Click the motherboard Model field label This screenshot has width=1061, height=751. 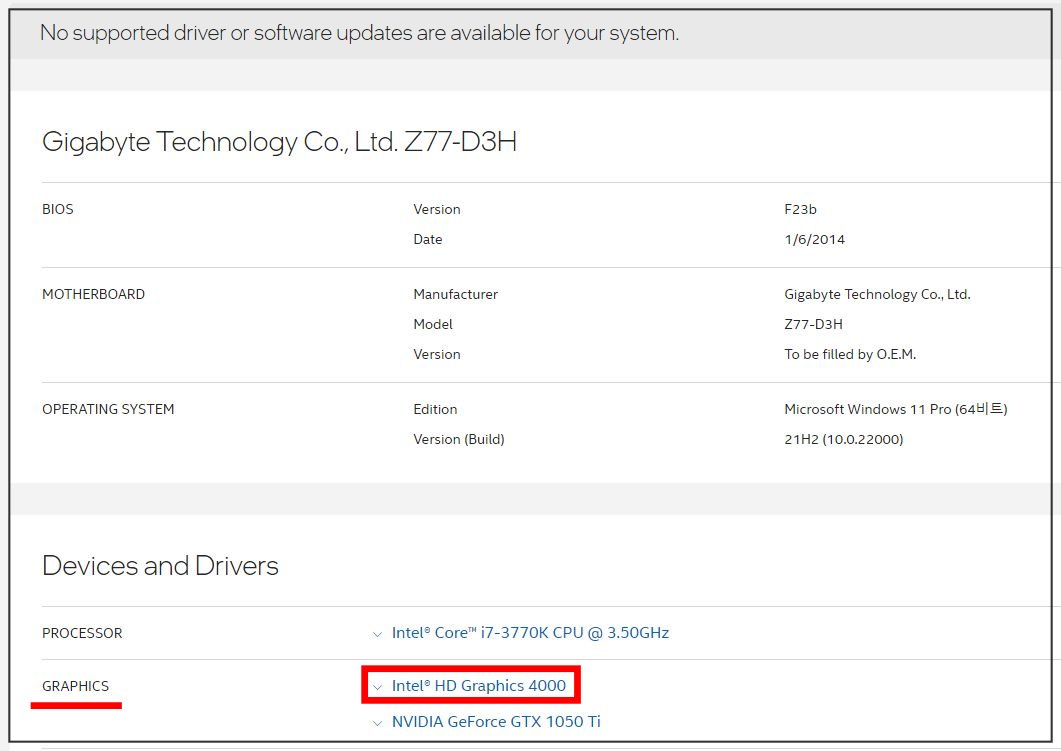[433, 324]
